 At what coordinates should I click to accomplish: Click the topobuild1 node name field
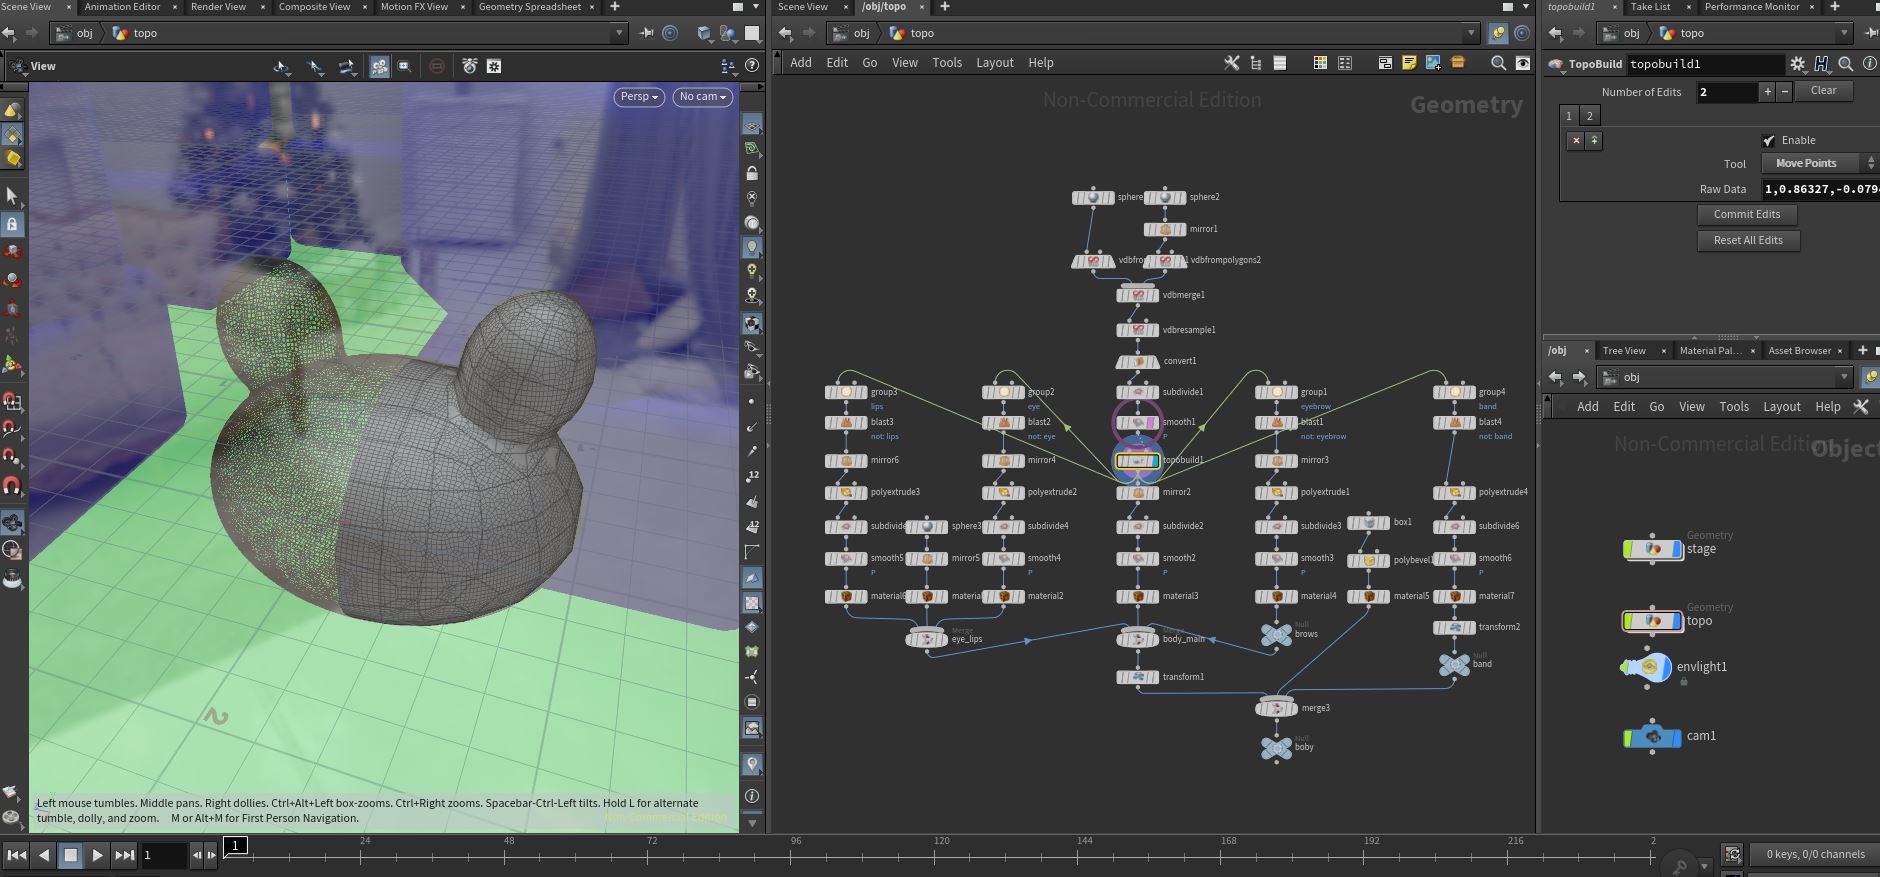[x=1705, y=64]
